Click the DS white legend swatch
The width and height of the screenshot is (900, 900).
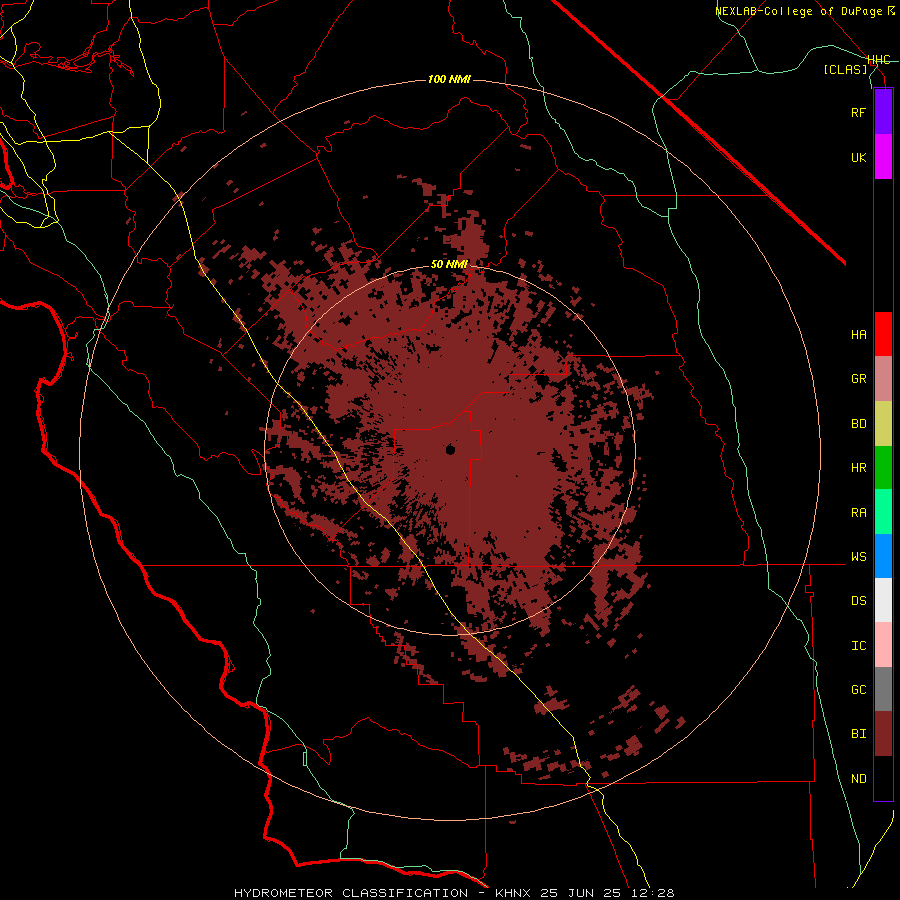pyautogui.click(x=883, y=600)
